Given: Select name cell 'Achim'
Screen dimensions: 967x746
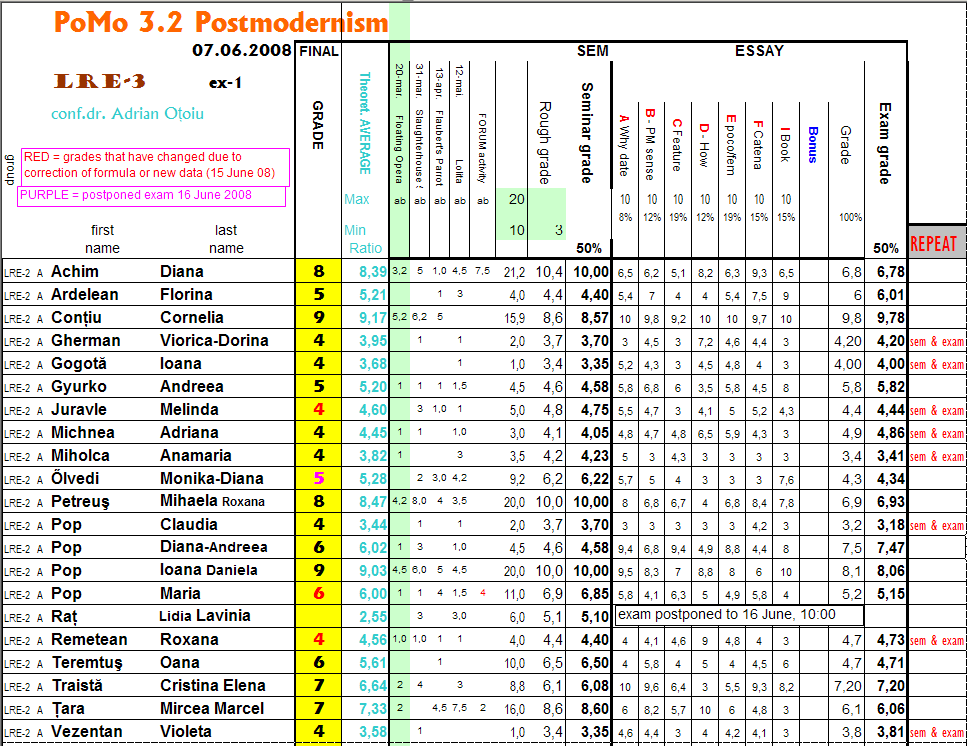Looking at the screenshot, I should click(x=75, y=272).
